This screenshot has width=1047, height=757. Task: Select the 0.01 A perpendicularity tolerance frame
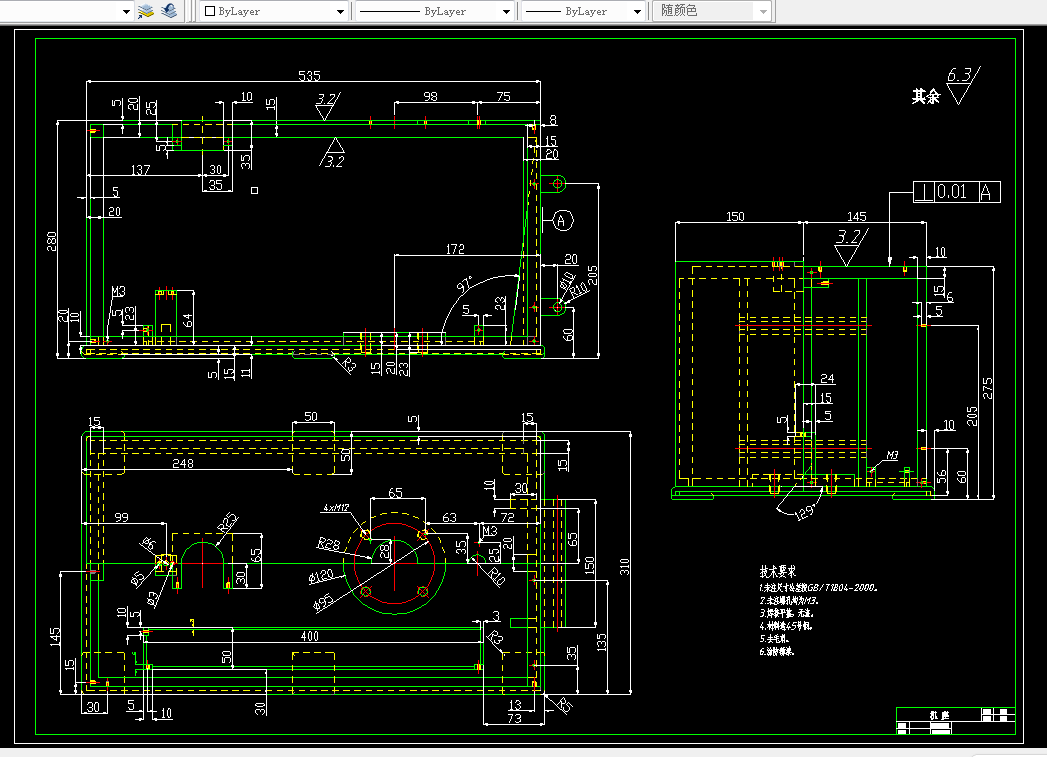957,192
